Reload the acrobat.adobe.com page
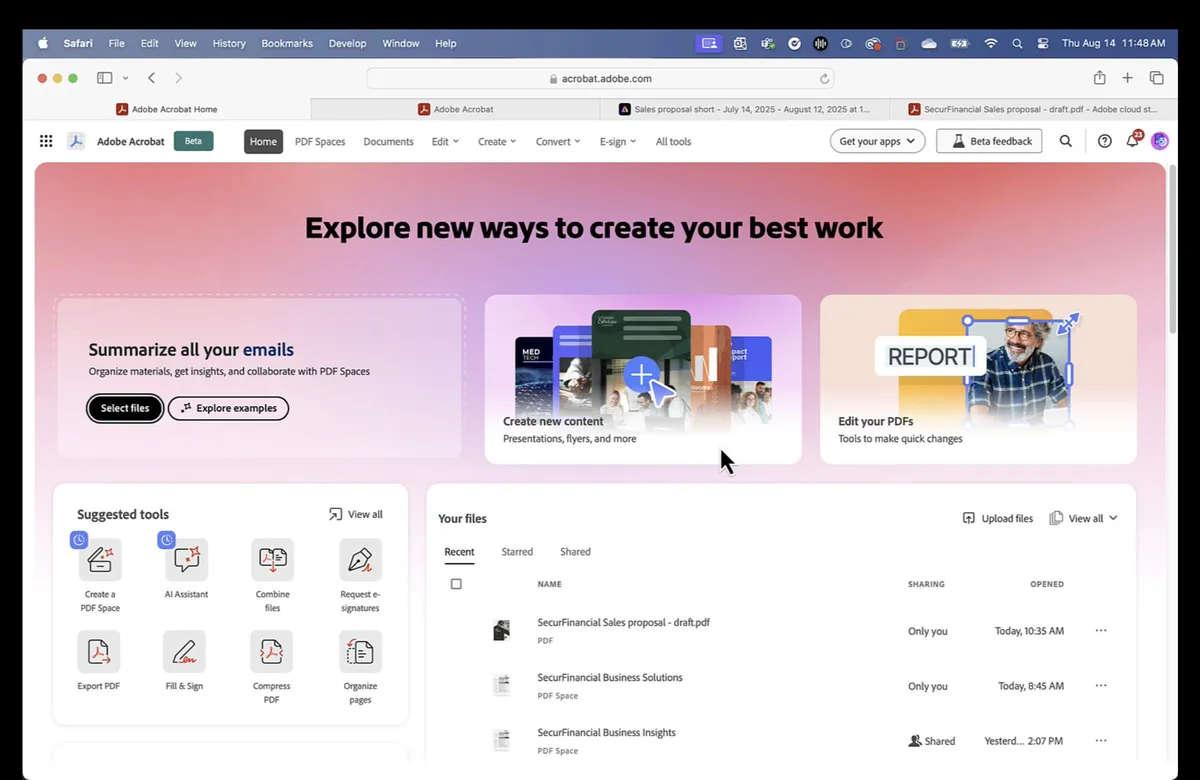The width and height of the screenshot is (1200, 780). click(824, 78)
